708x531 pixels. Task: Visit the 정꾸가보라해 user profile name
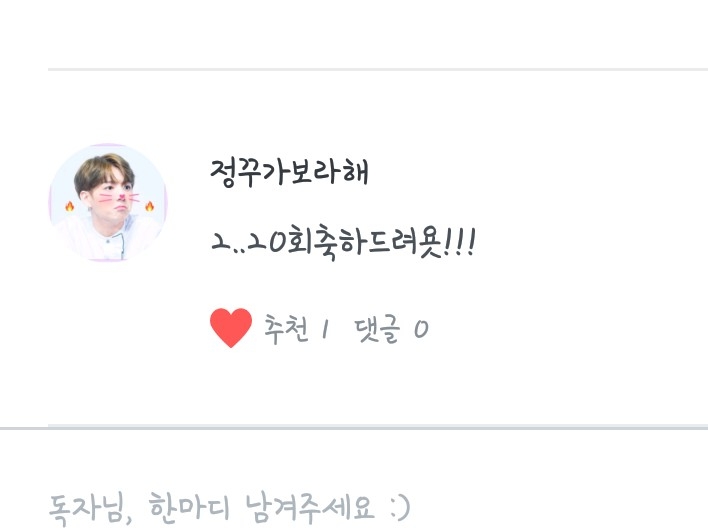tap(289, 172)
